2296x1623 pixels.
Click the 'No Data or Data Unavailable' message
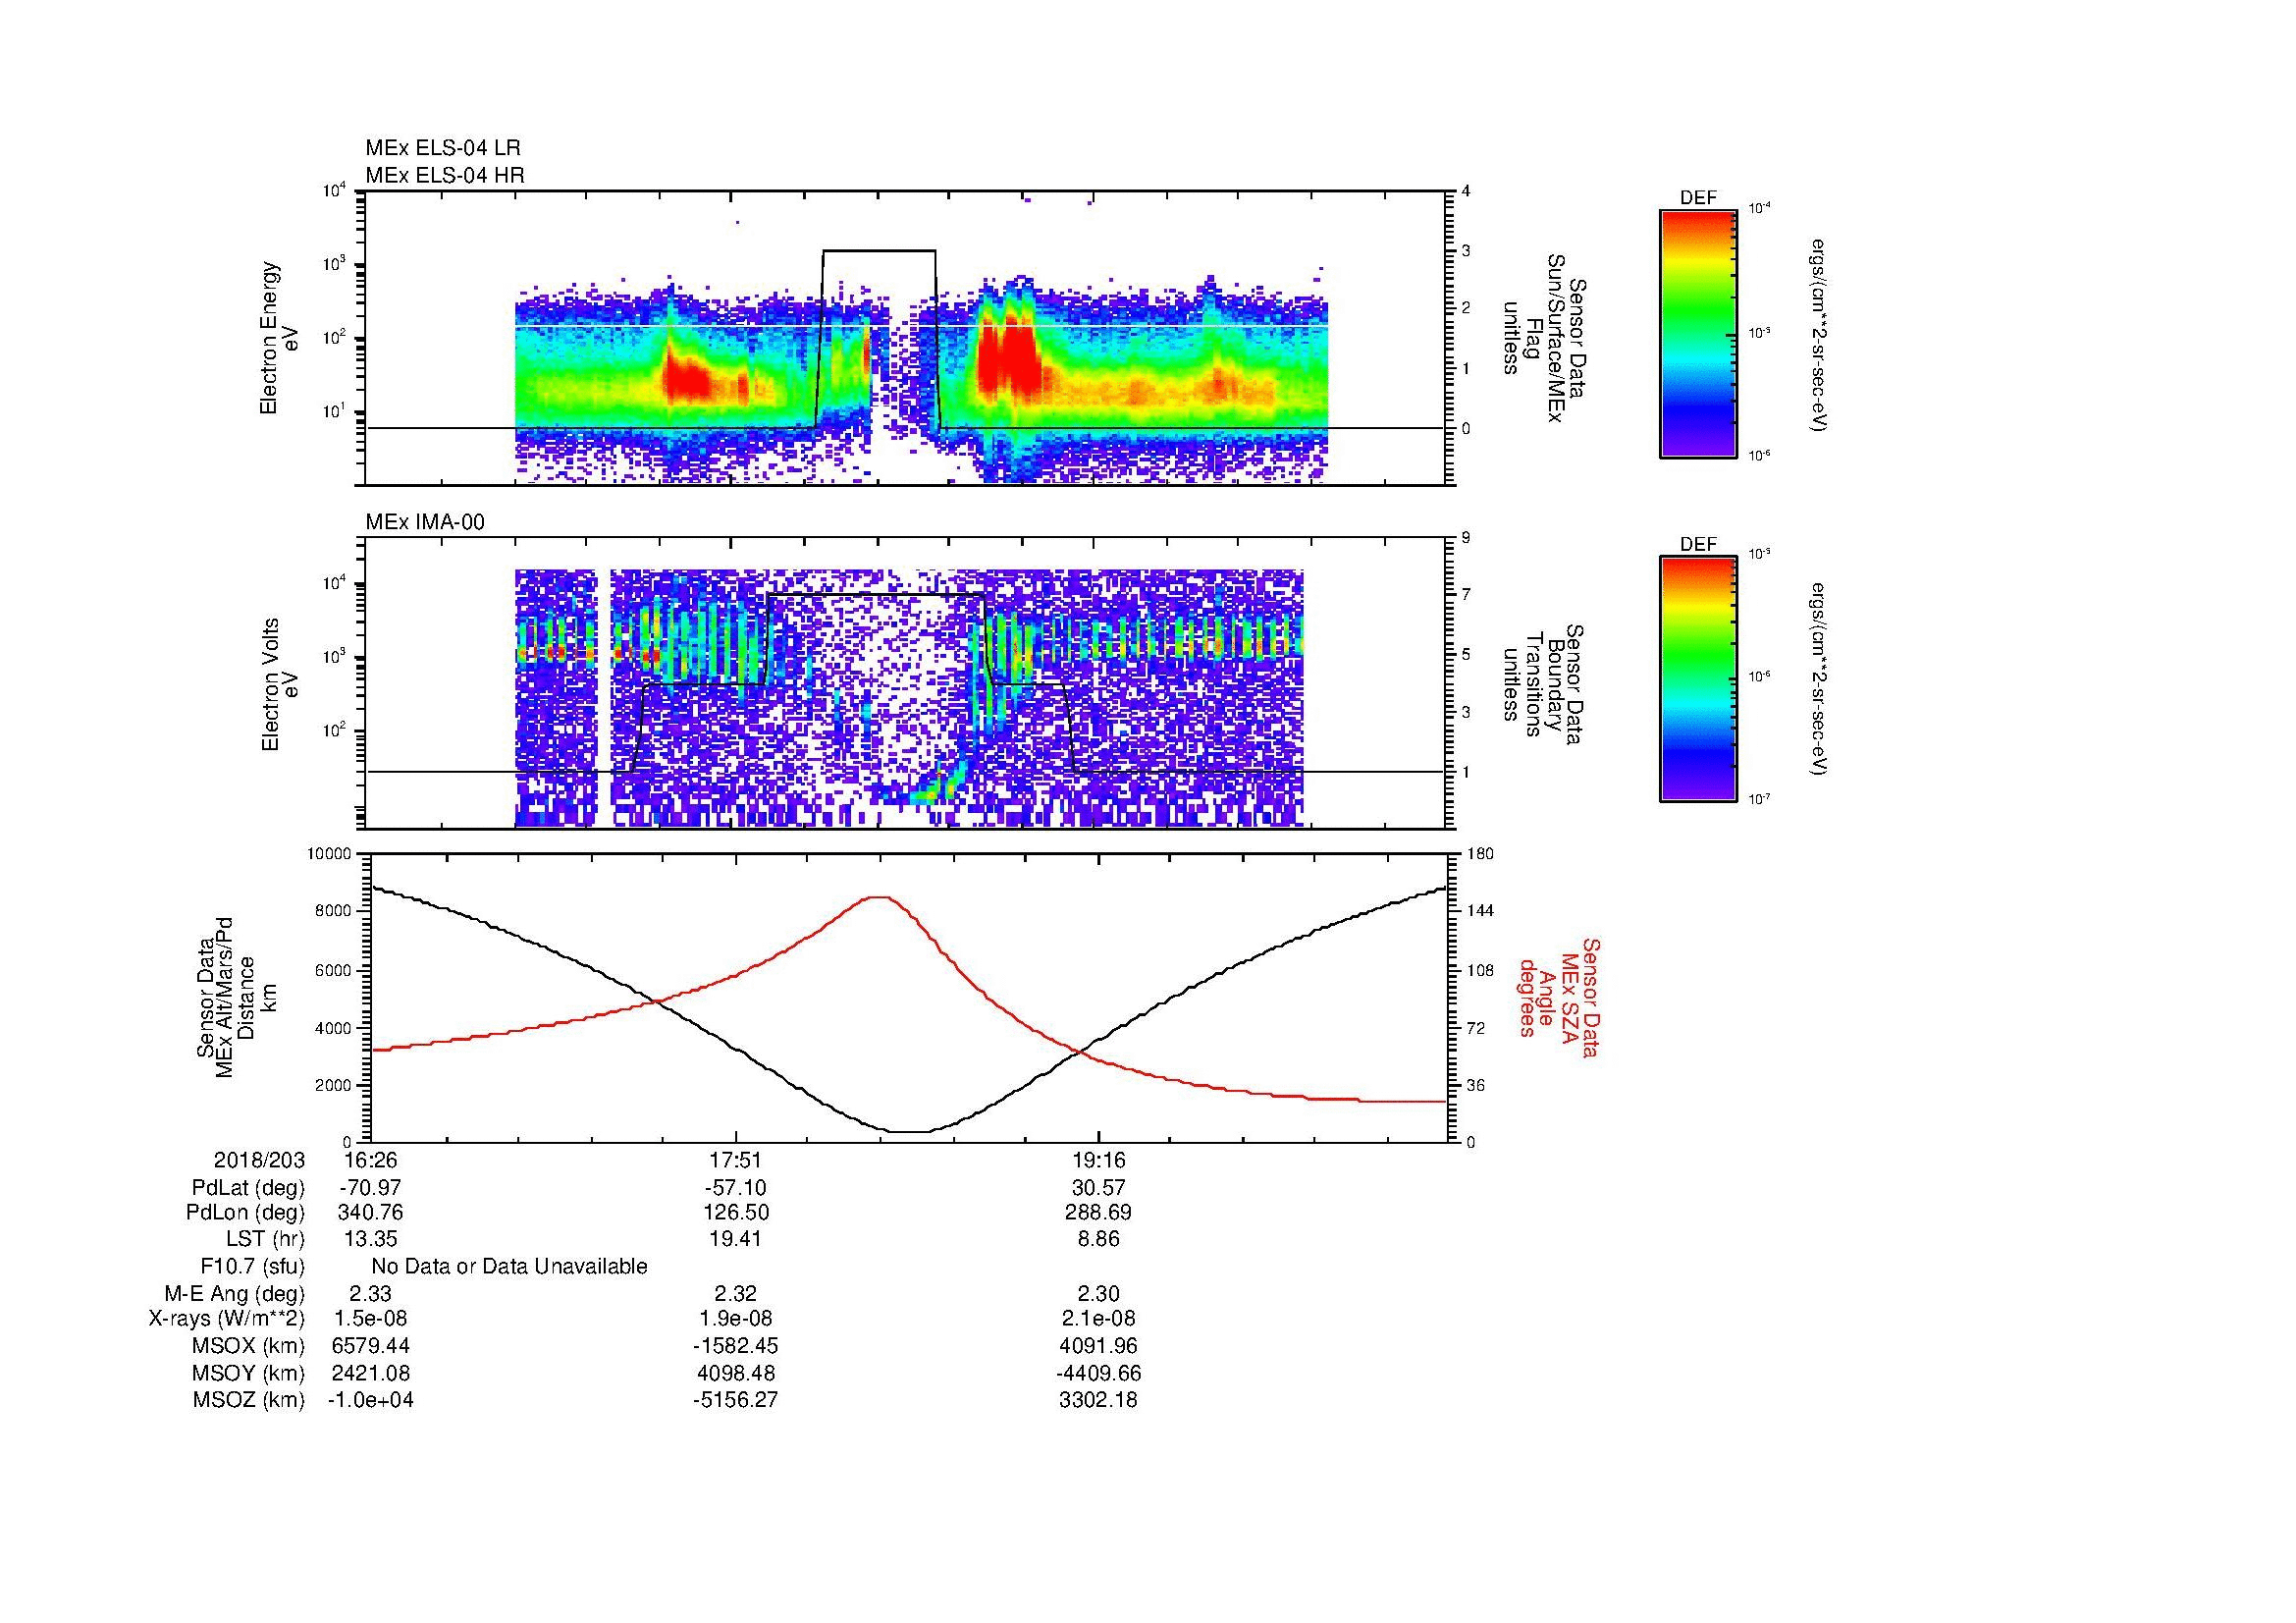509,1266
